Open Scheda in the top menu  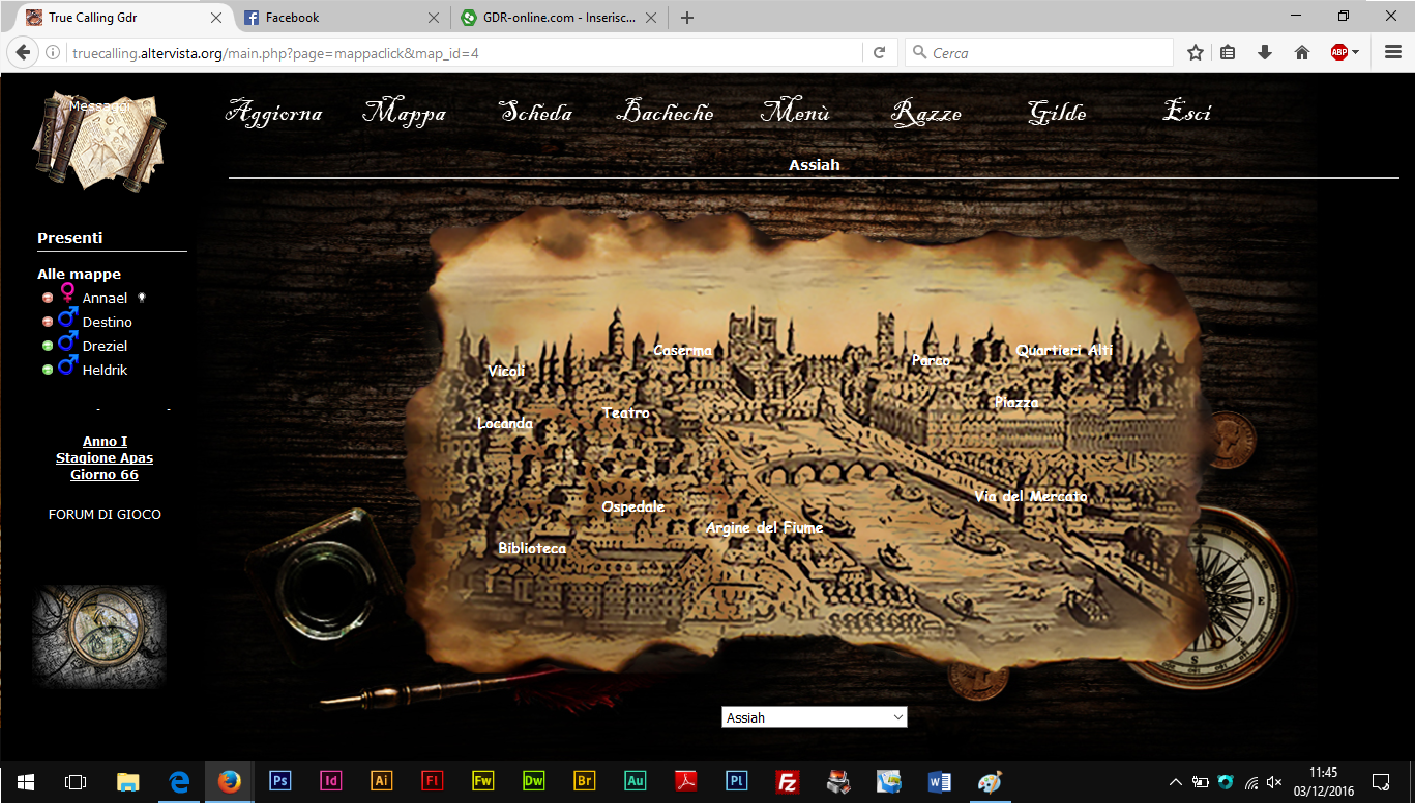(x=536, y=112)
